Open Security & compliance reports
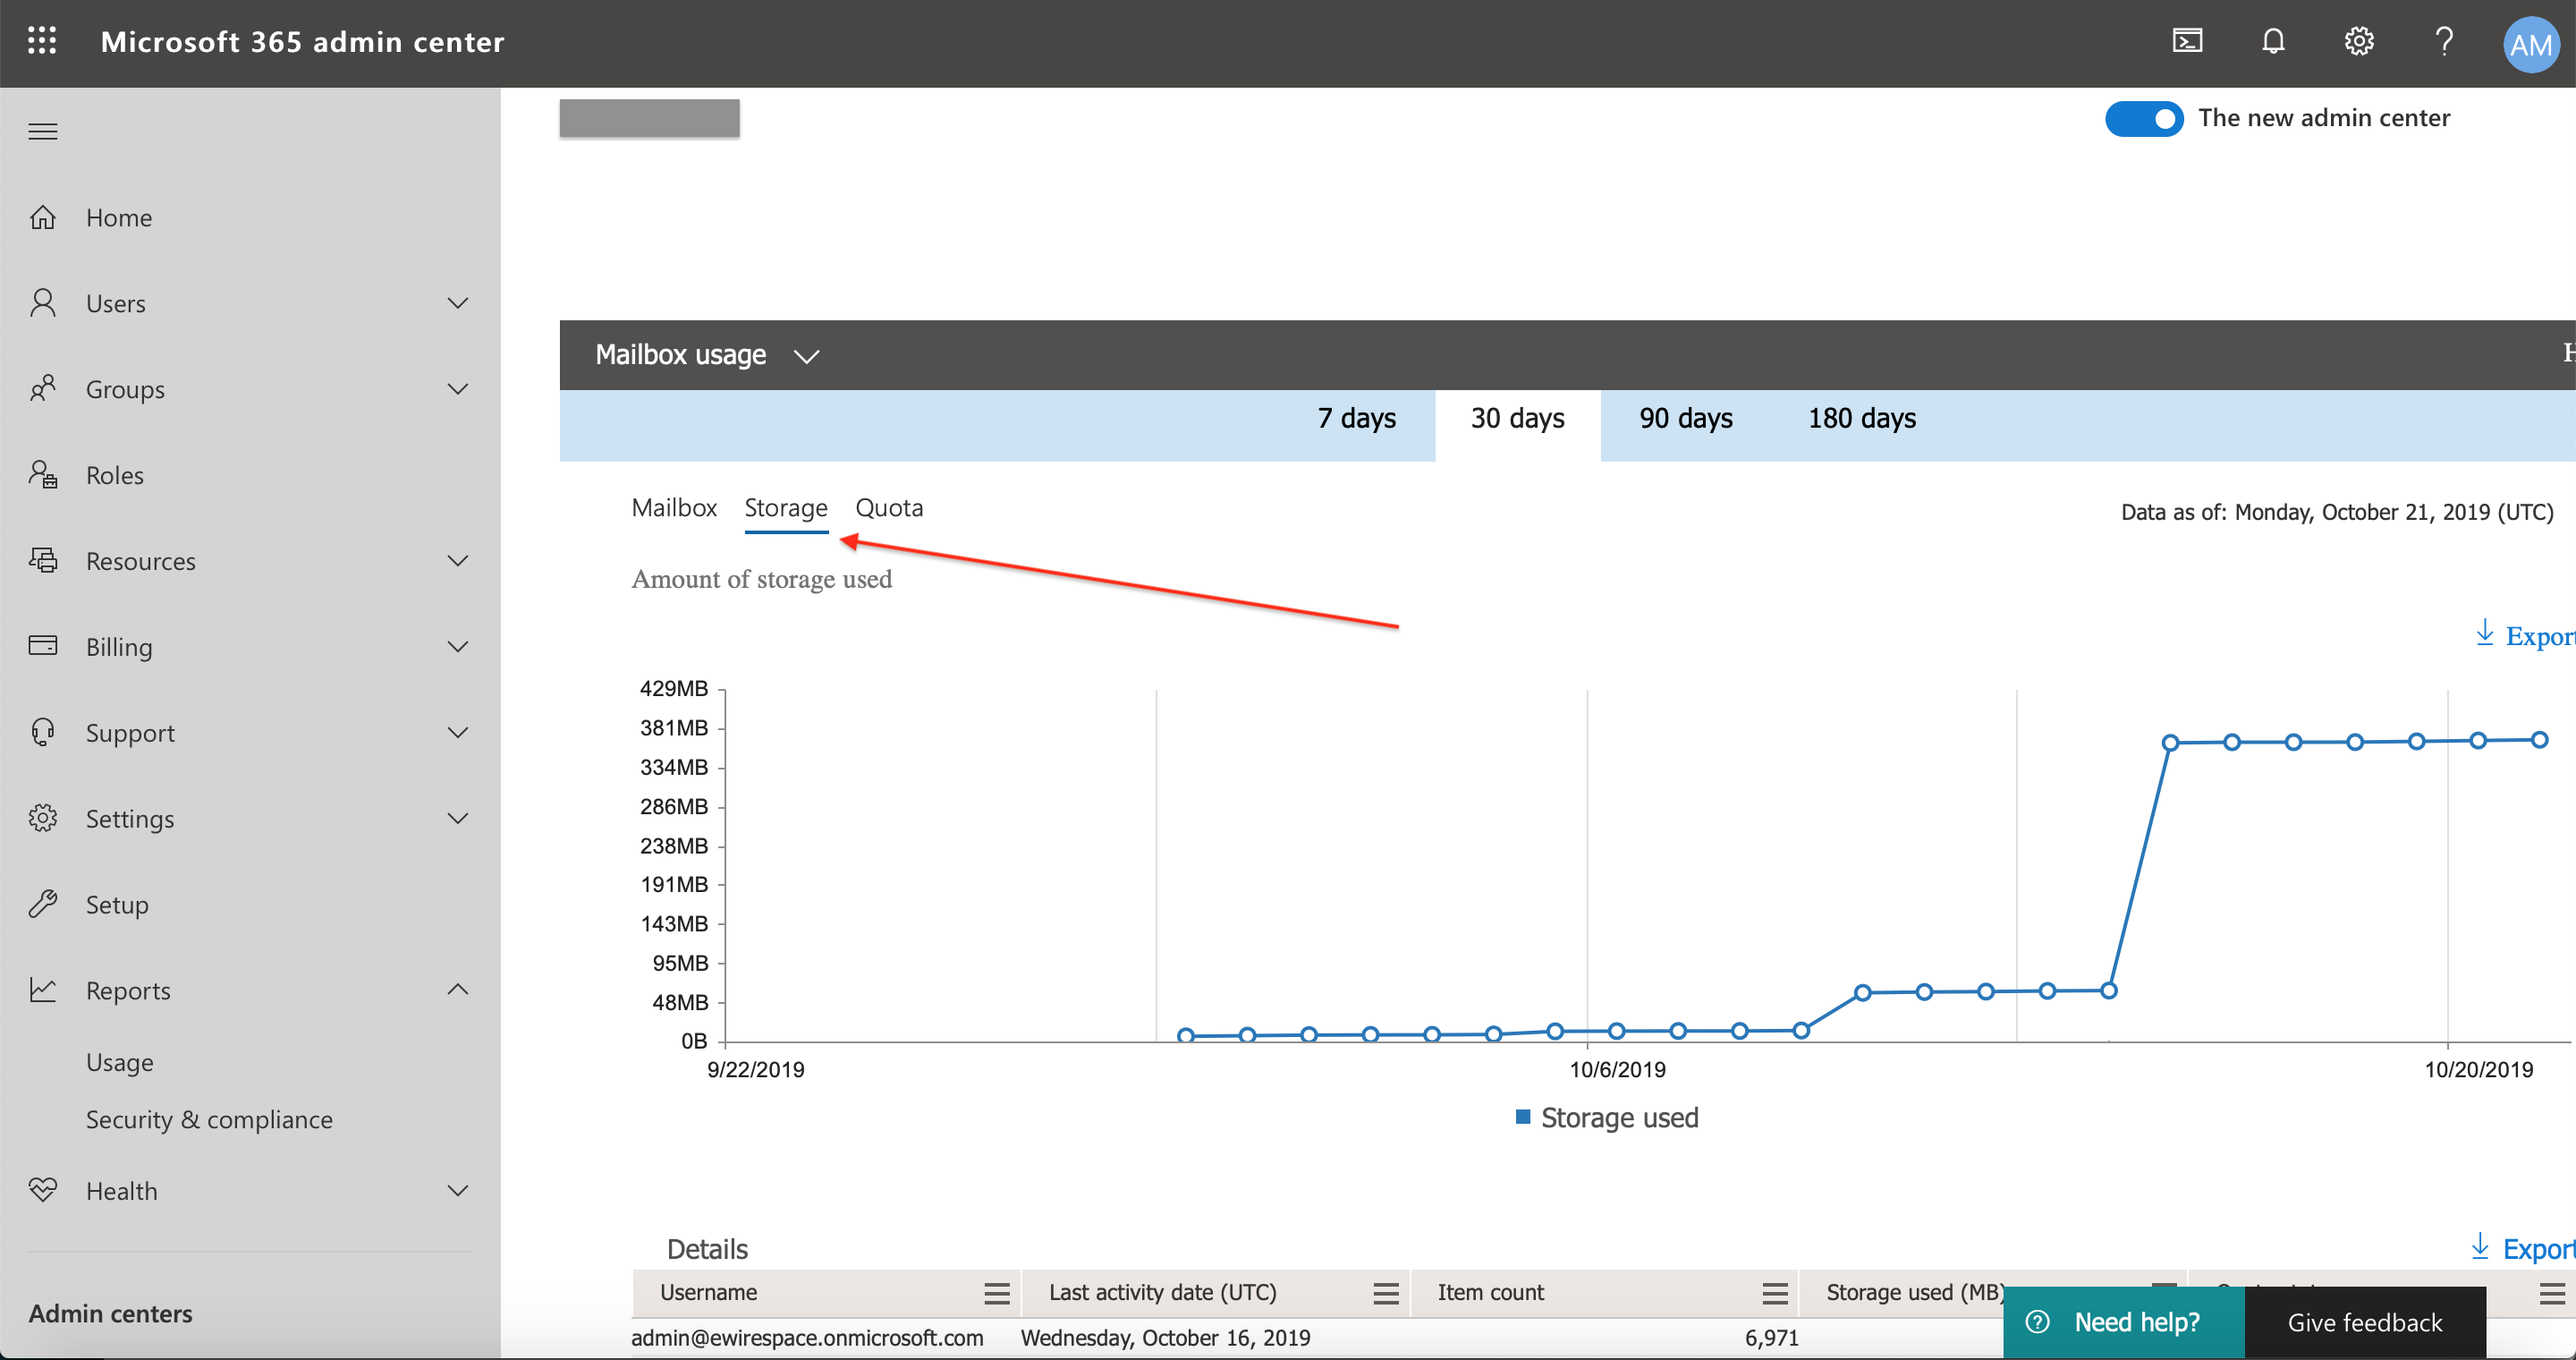This screenshot has width=2576, height=1360. tap(209, 1119)
